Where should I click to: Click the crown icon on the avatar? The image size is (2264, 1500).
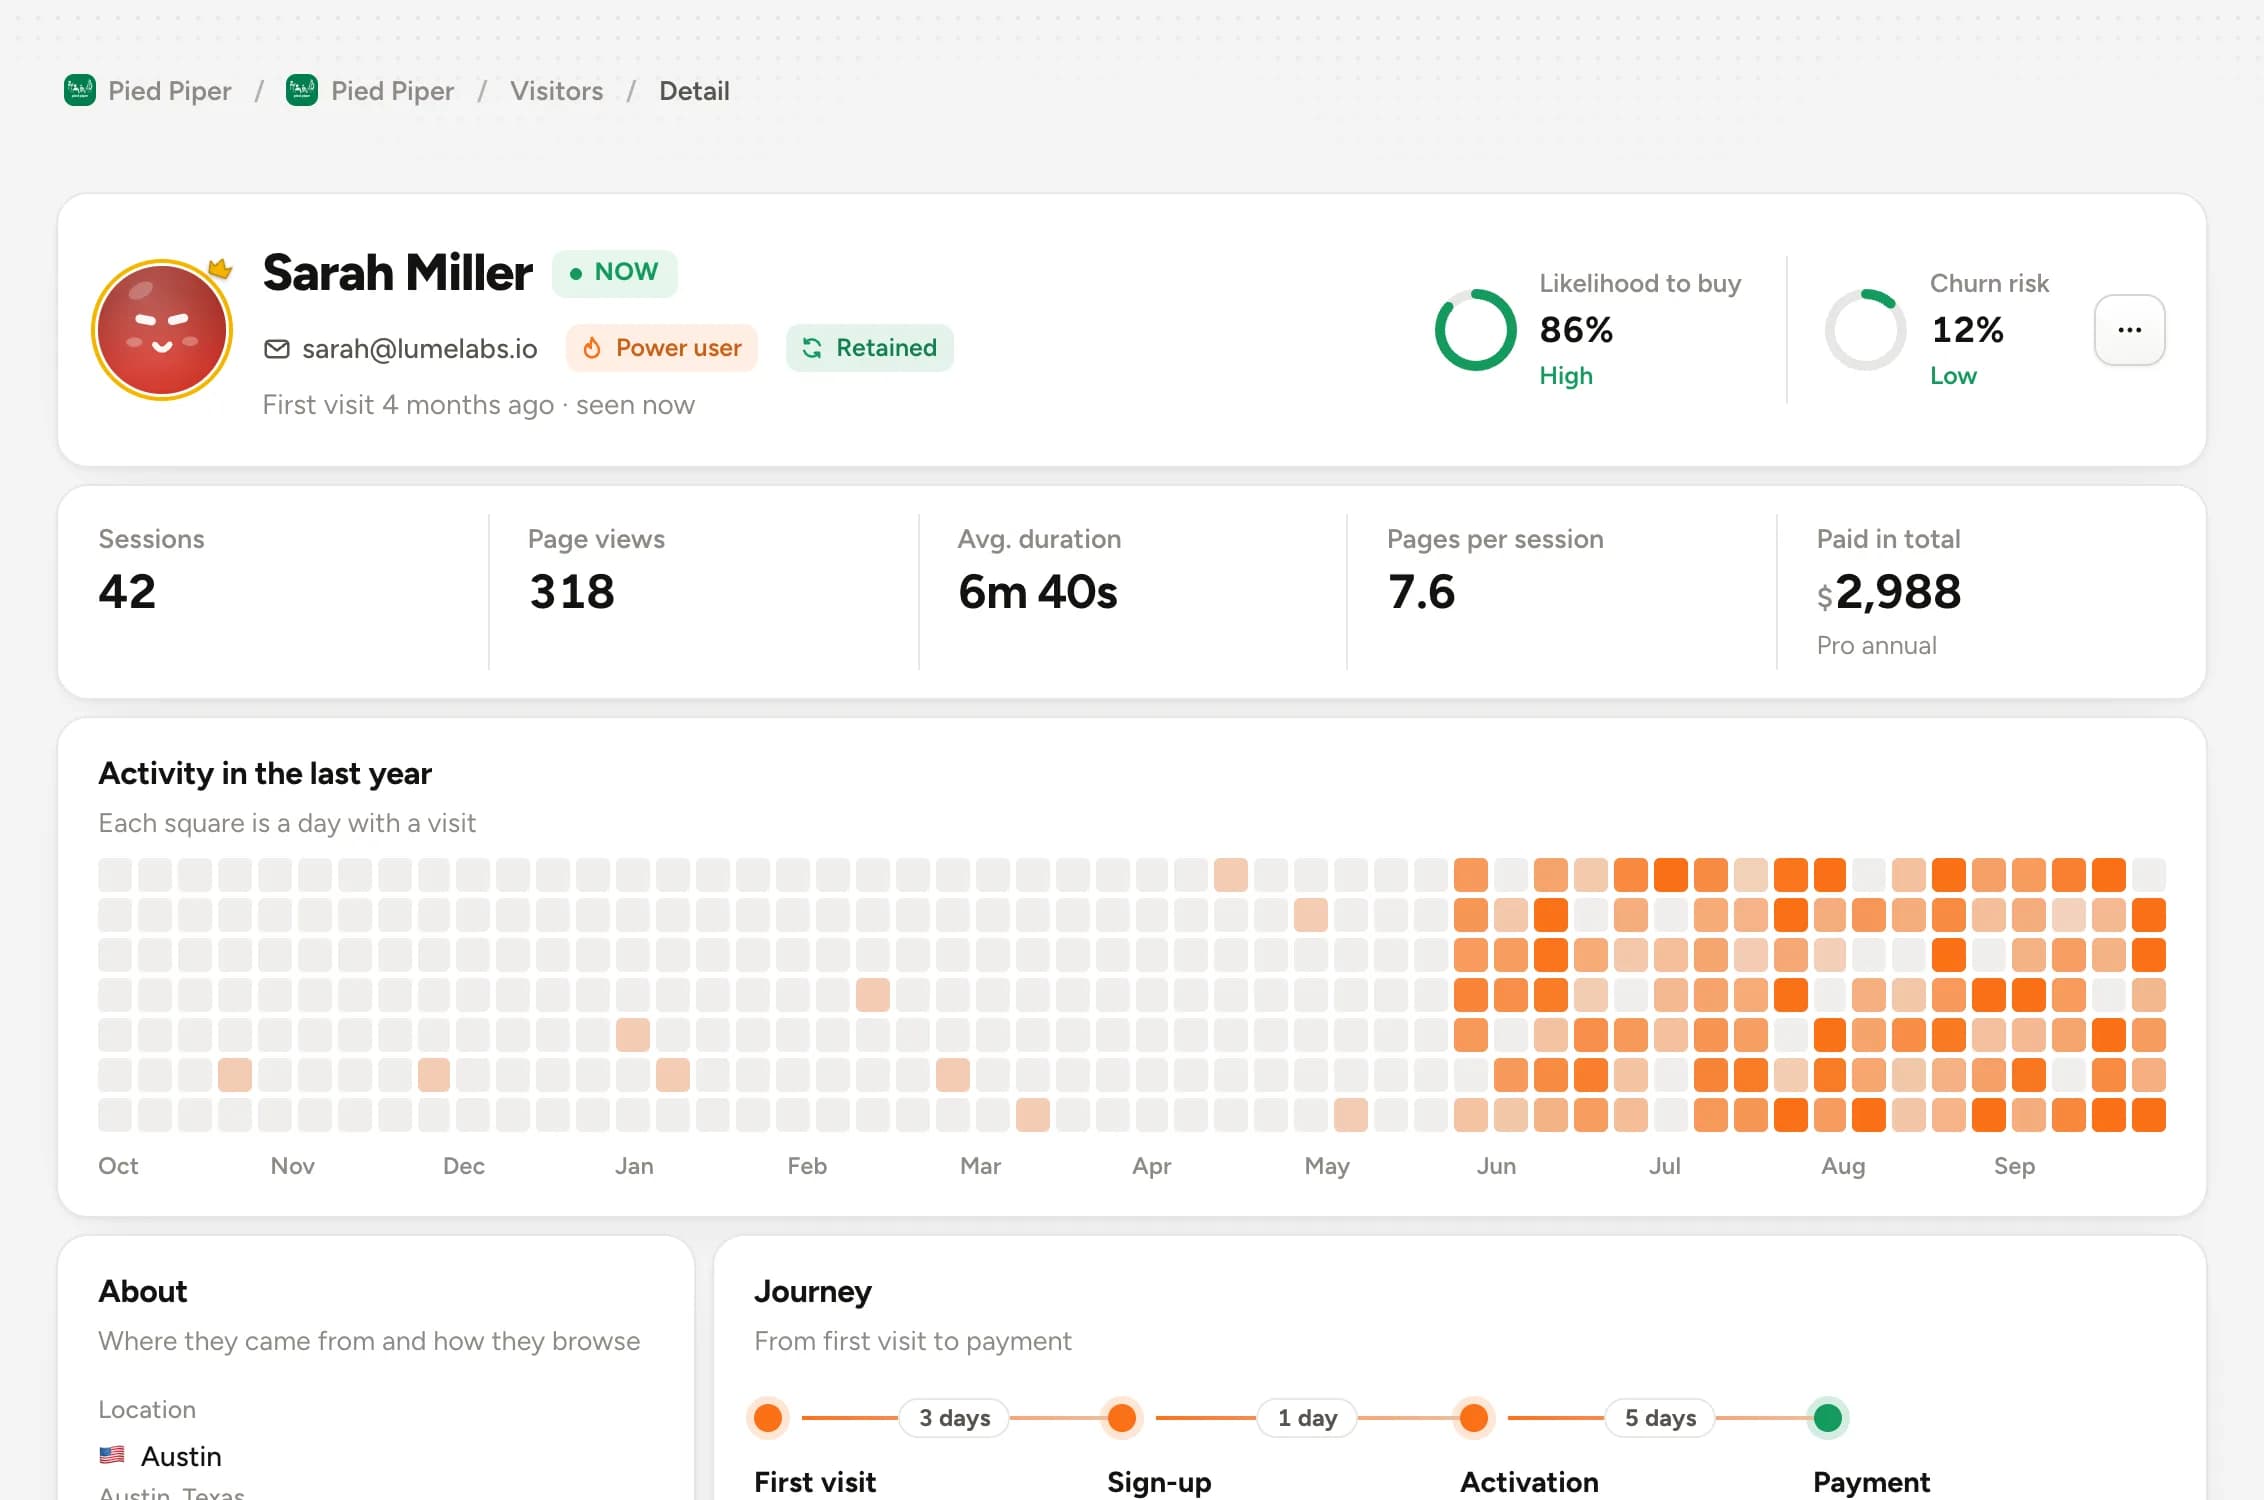(x=220, y=268)
